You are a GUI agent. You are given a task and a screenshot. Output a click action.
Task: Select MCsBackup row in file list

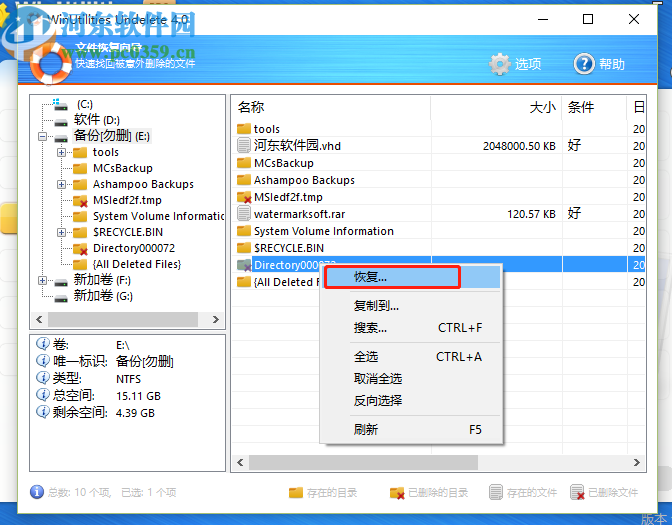(438, 163)
